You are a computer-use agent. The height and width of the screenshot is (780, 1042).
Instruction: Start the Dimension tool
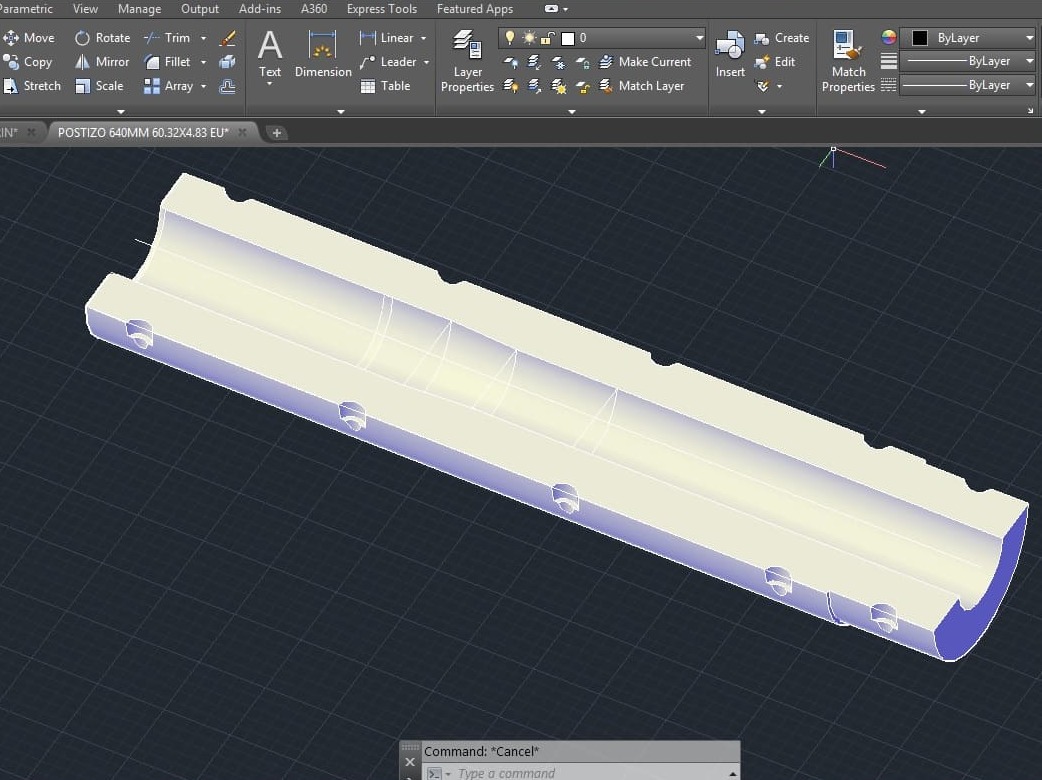click(323, 55)
